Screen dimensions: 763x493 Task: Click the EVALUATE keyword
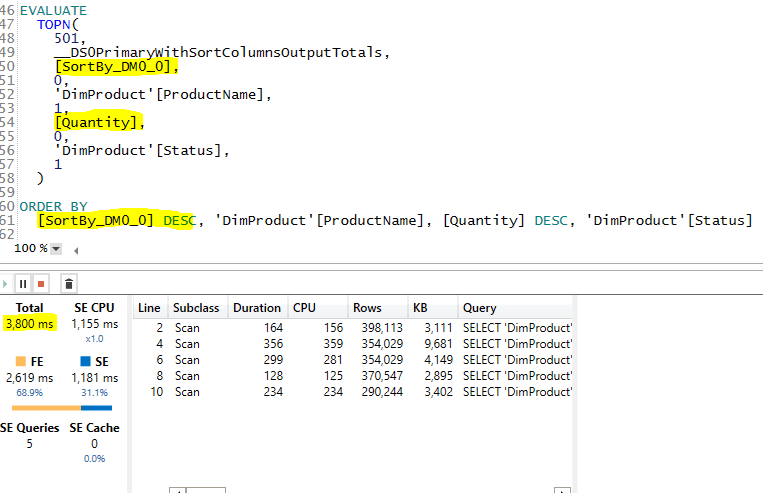53,11
